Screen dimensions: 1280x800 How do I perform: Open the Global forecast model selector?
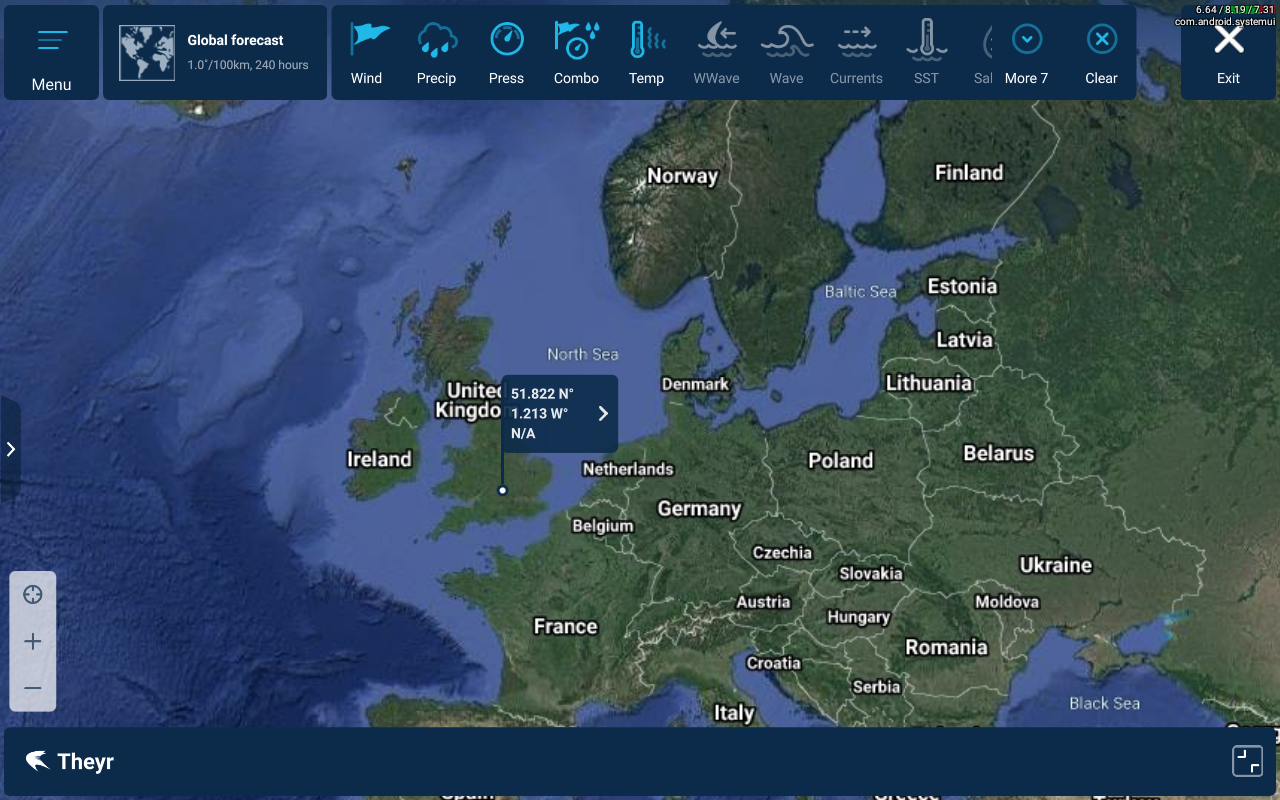tap(215, 52)
